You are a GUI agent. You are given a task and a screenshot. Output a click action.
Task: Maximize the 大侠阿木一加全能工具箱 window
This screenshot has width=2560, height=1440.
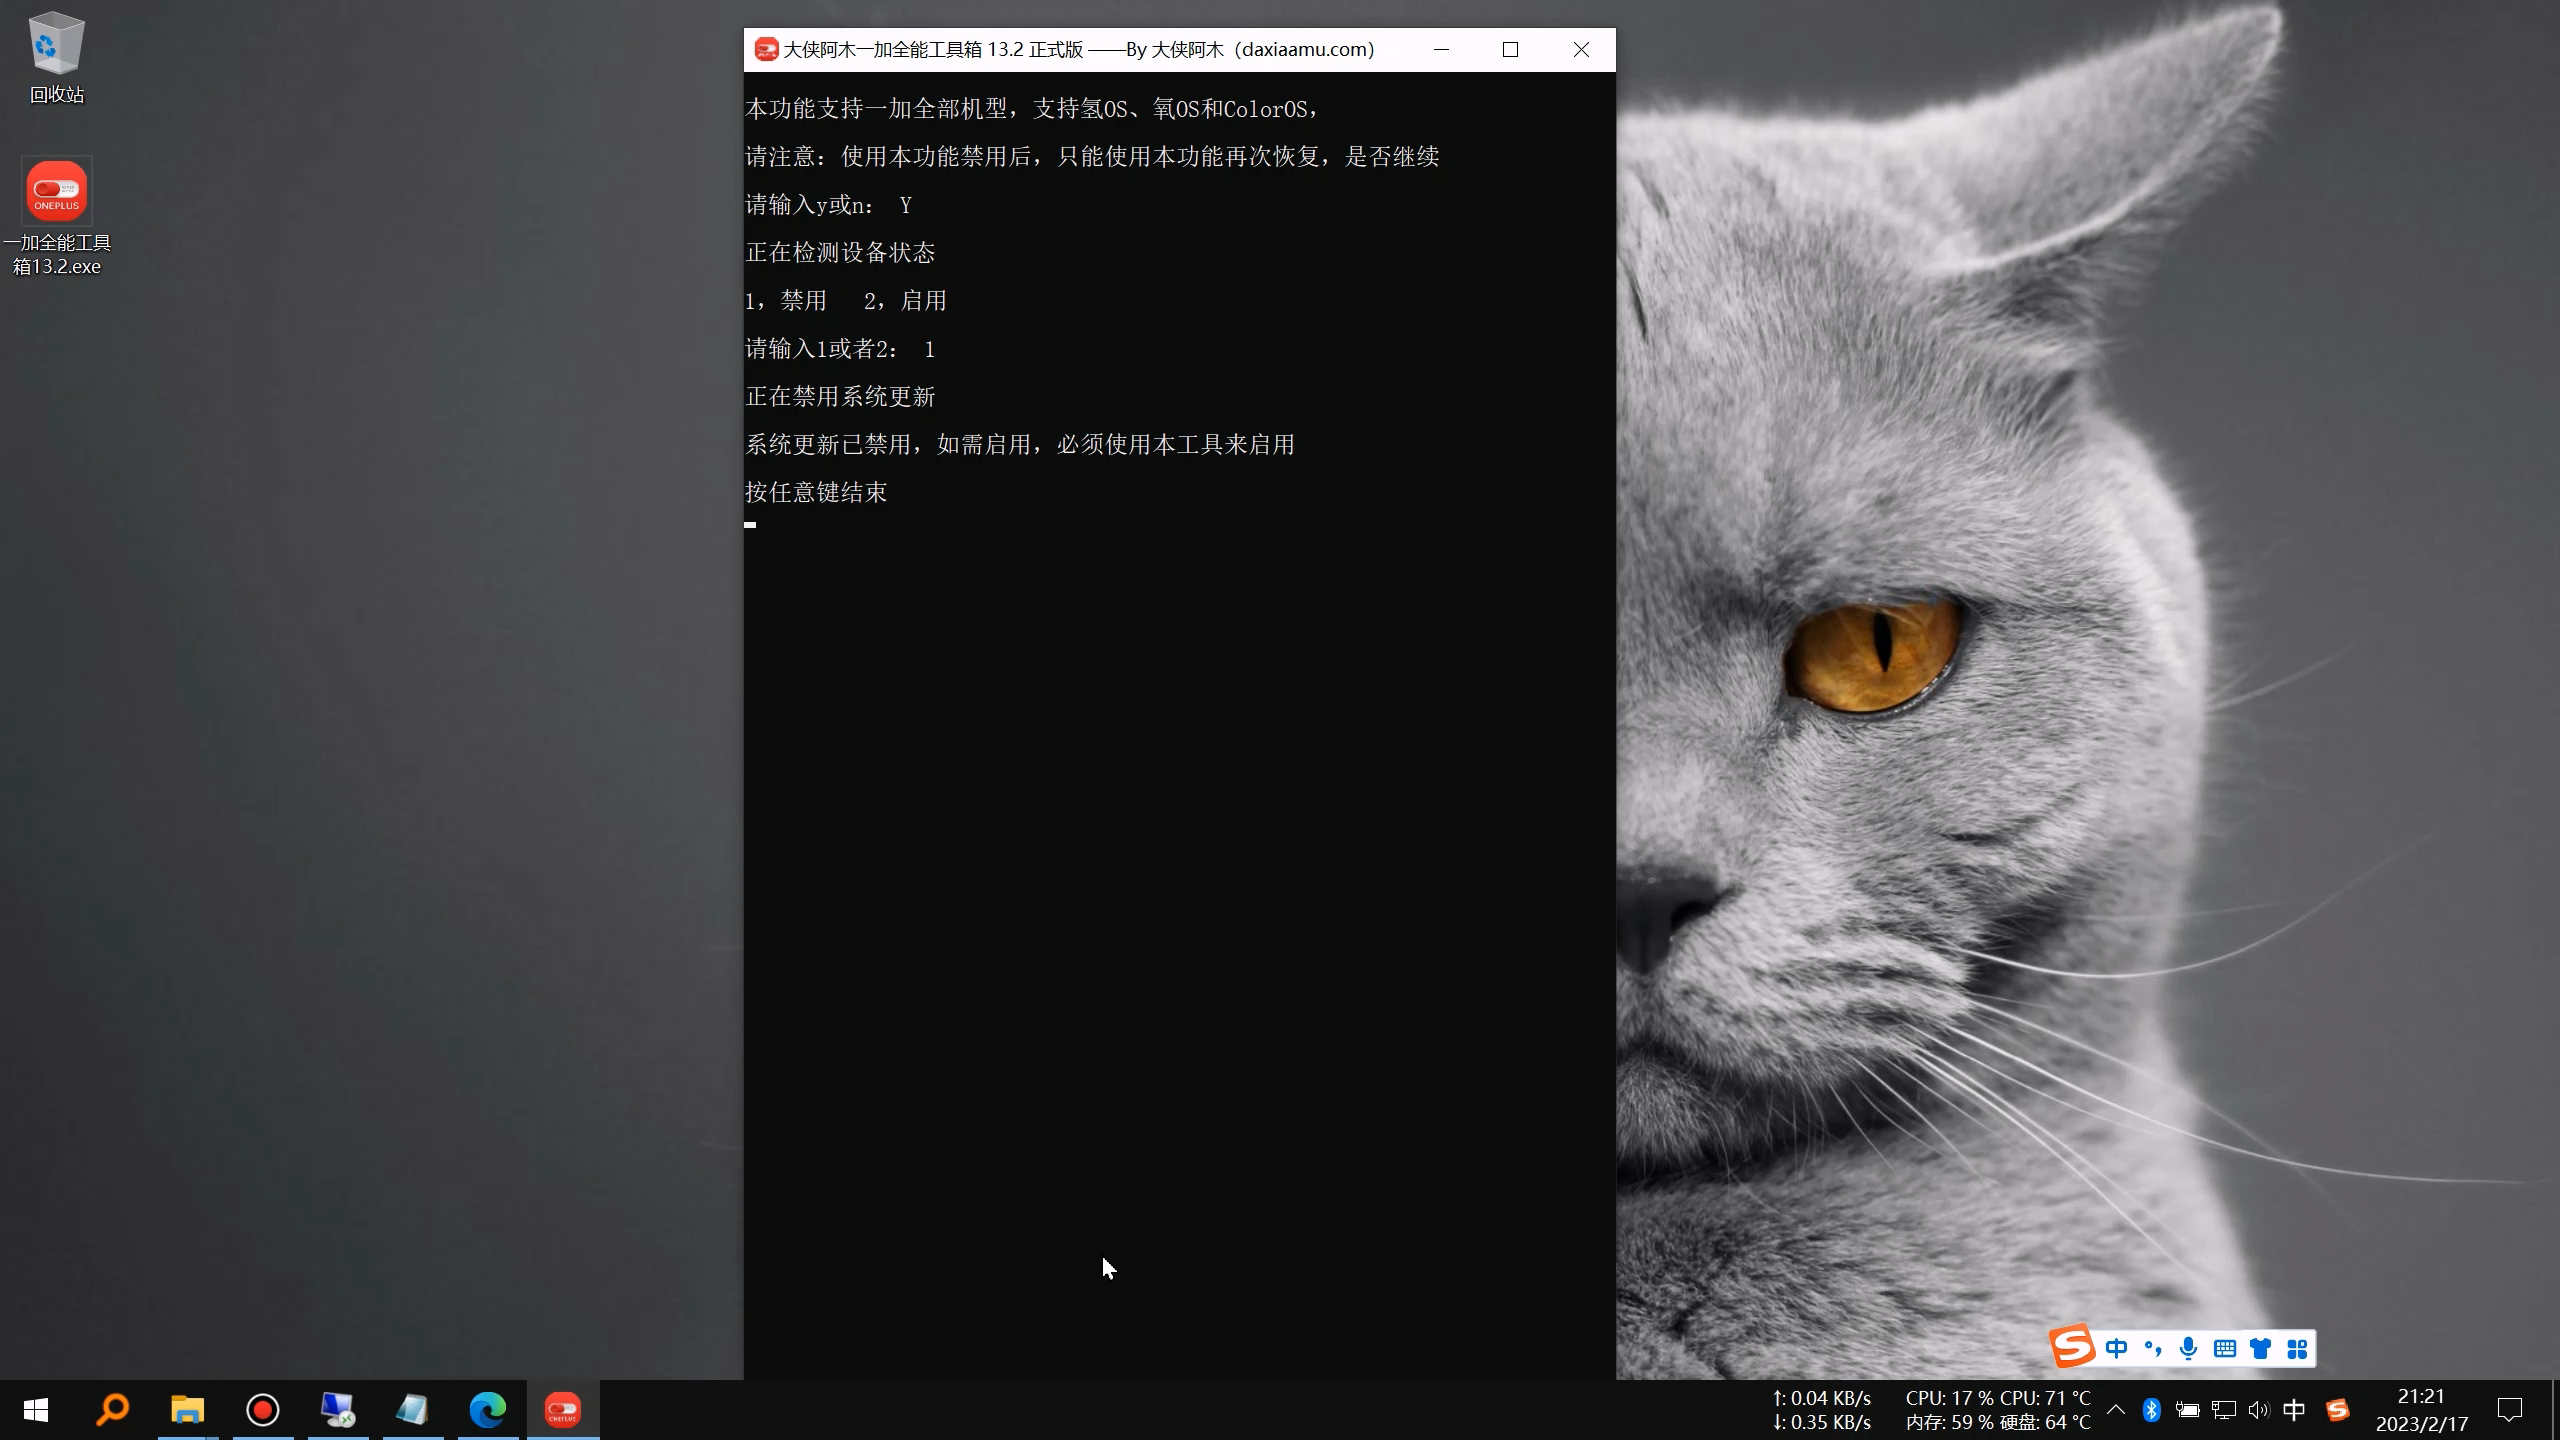[x=1510, y=50]
